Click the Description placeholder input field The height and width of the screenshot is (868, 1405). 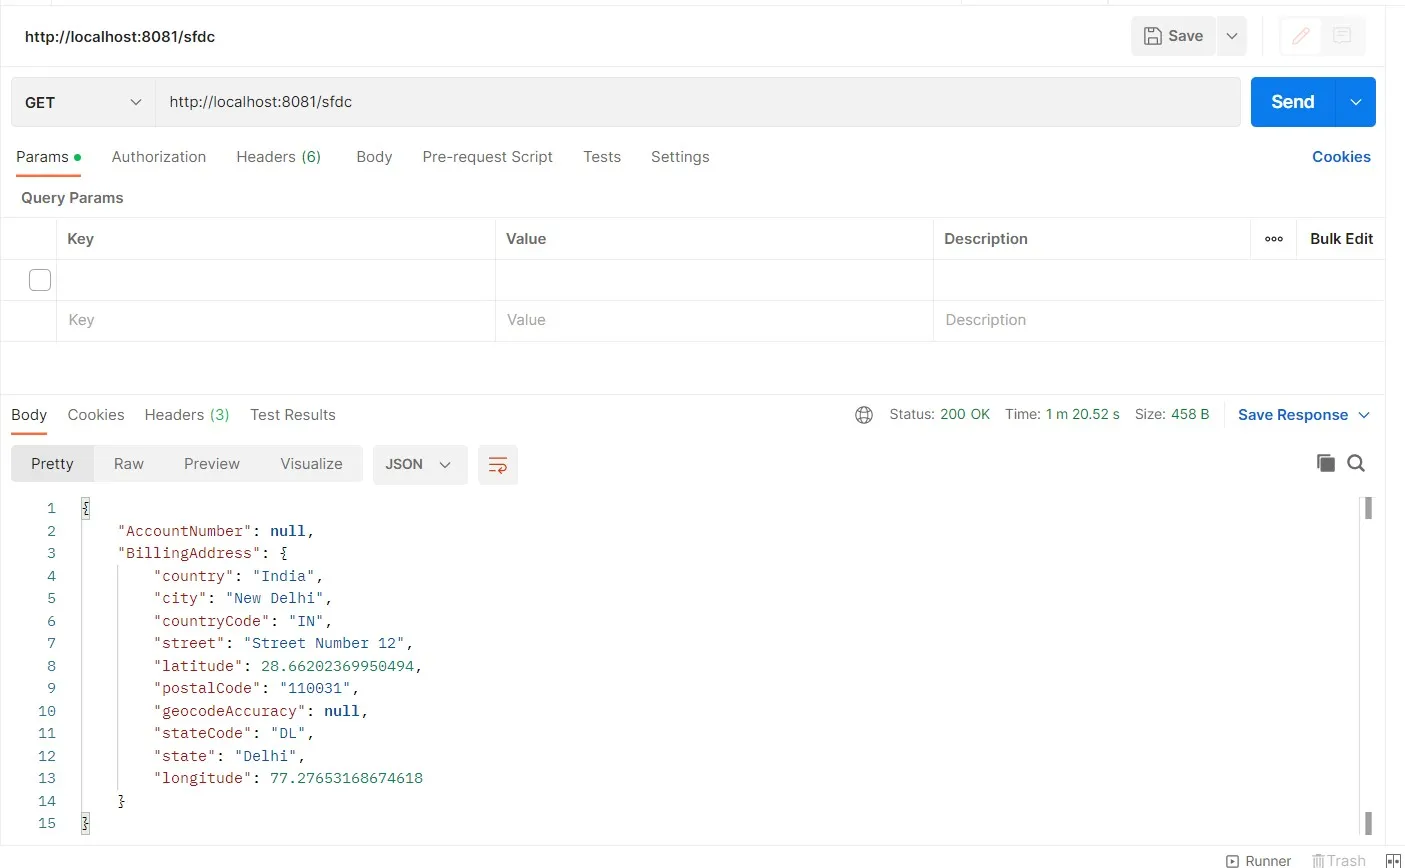(x=1159, y=320)
